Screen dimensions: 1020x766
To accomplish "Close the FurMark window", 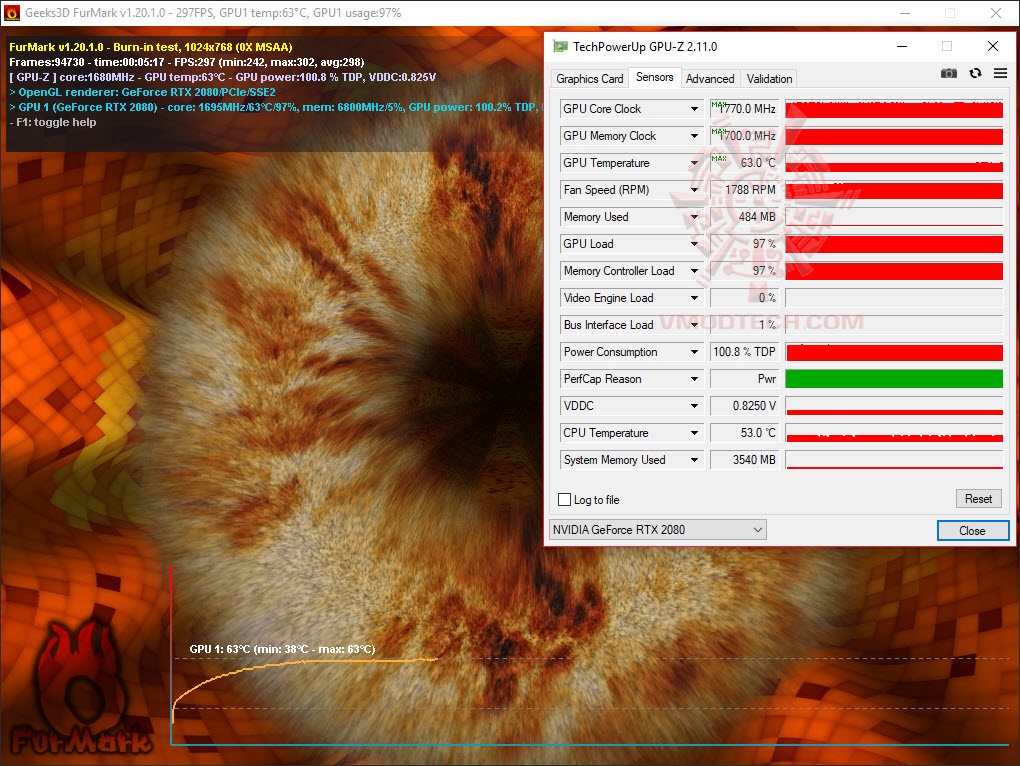I will (996, 12).
